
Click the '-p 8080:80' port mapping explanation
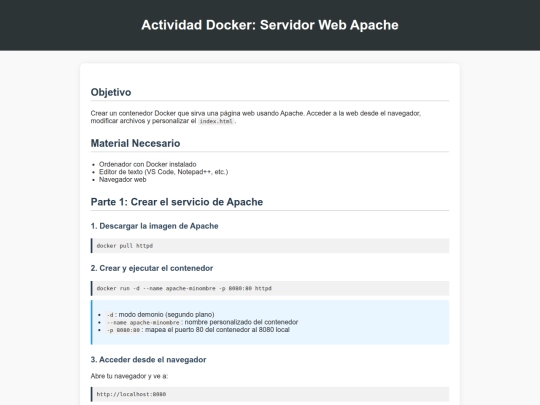(197, 330)
